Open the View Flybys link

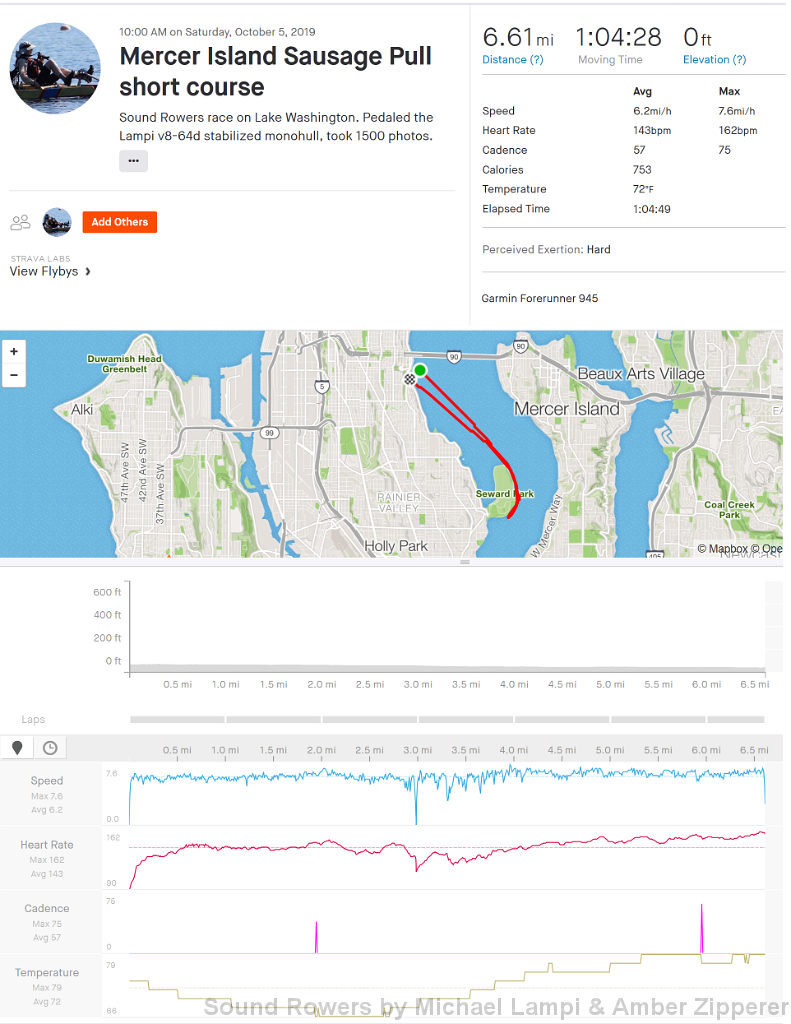44,271
